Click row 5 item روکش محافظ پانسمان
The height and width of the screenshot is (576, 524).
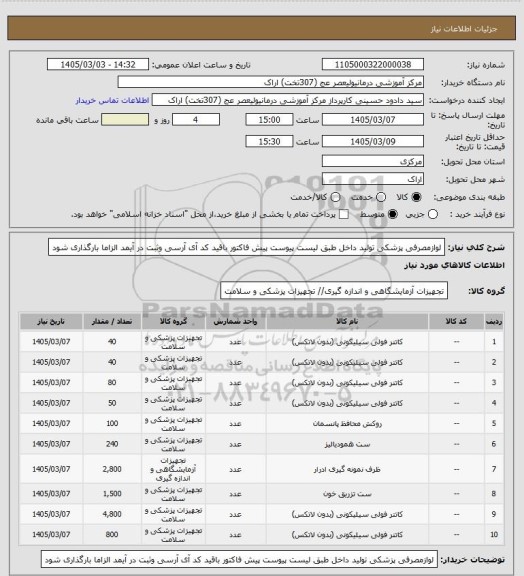pos(347,424)
